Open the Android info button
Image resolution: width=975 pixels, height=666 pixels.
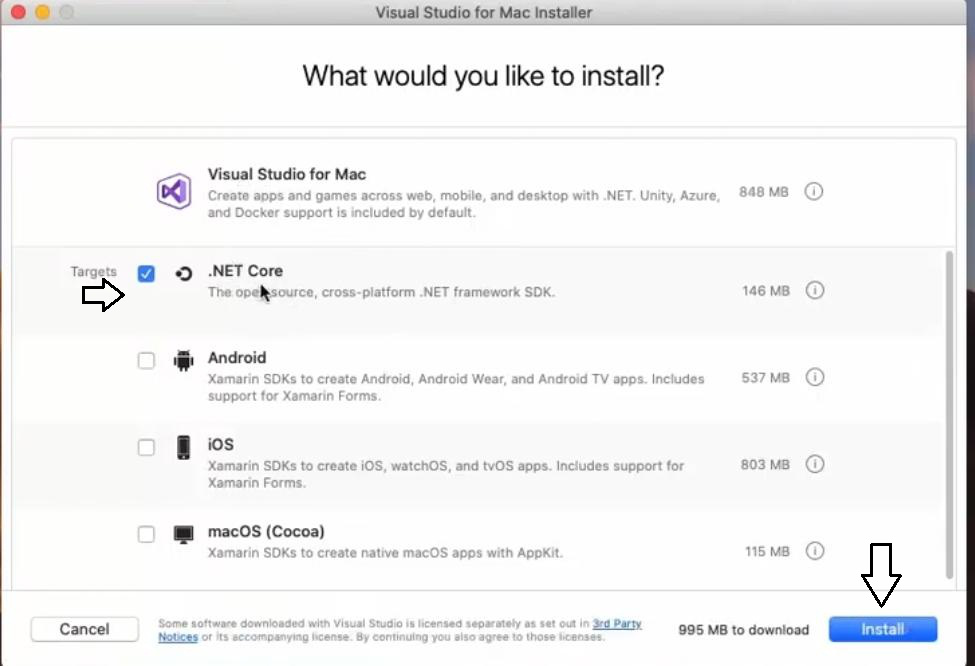814,377
